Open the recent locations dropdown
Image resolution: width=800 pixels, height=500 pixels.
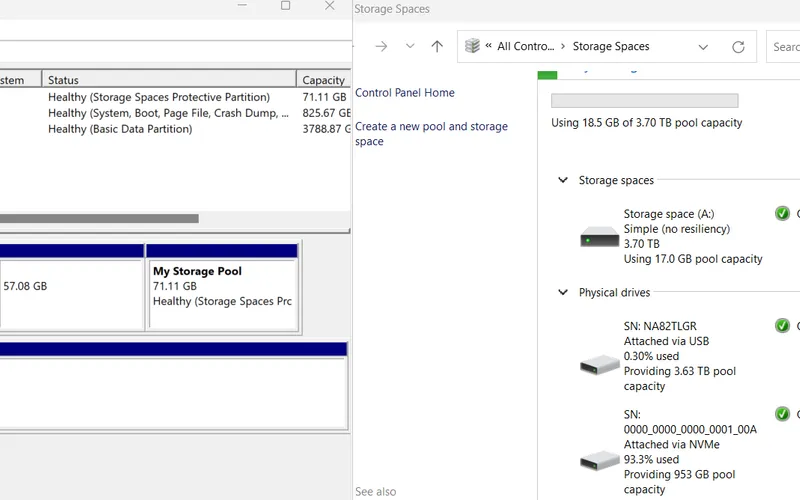click(x=410, y=47)
